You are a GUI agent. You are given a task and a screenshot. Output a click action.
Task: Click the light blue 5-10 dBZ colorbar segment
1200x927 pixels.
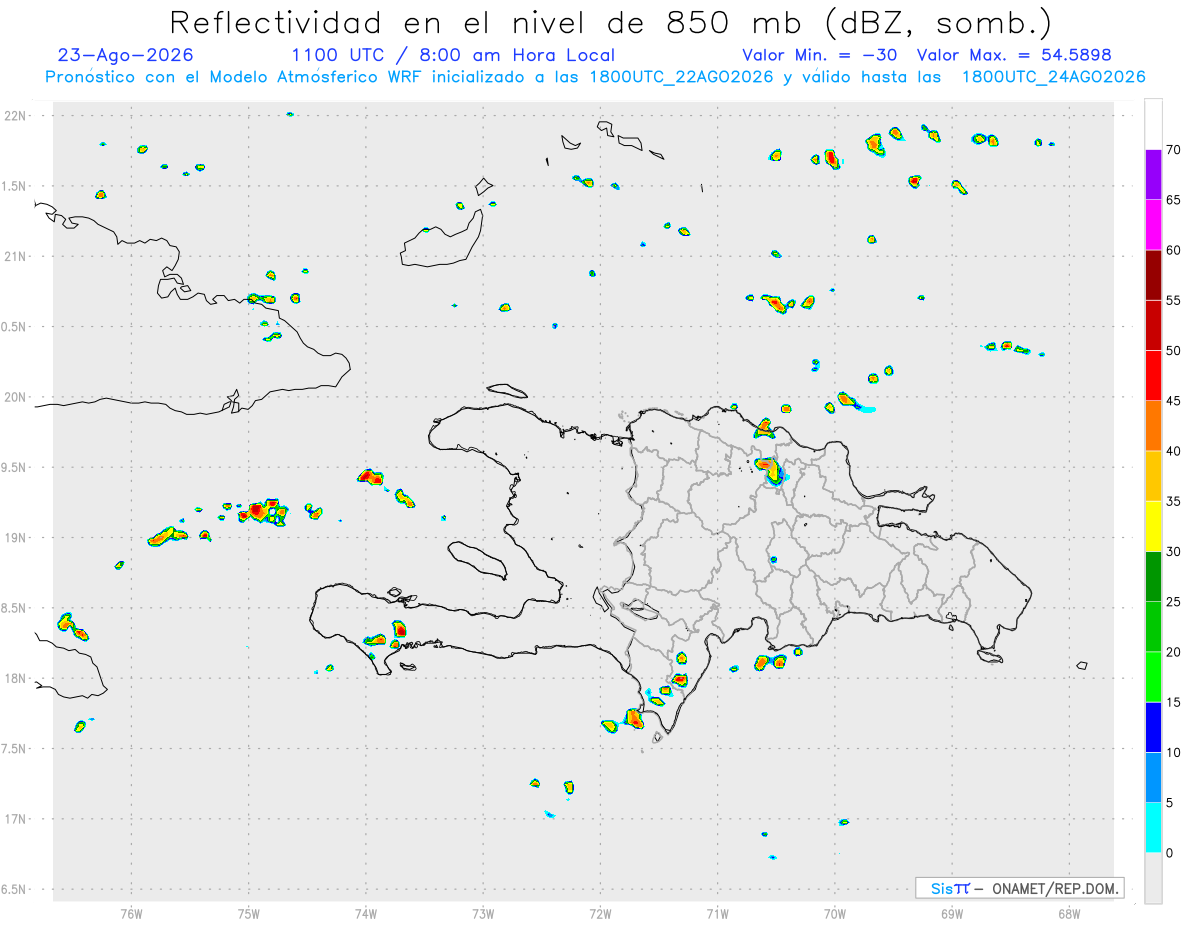pos(1153,778)
